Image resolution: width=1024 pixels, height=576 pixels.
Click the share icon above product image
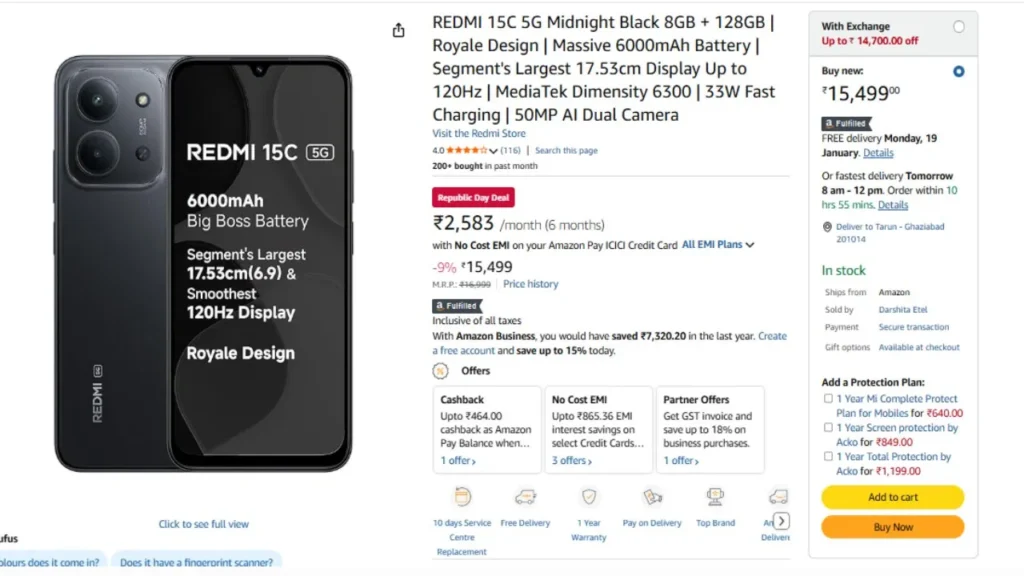(398, 30)
